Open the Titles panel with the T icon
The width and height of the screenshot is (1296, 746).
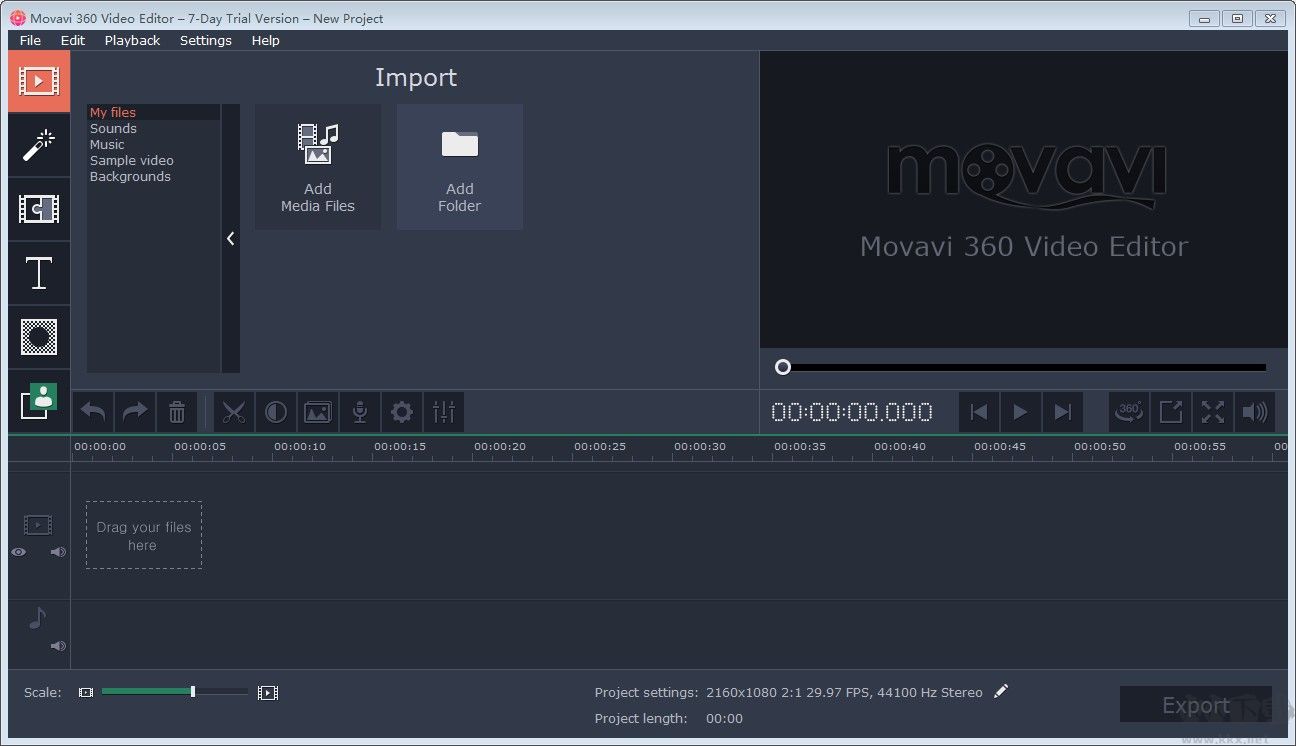pyautogui.click(x=38, y=273)
